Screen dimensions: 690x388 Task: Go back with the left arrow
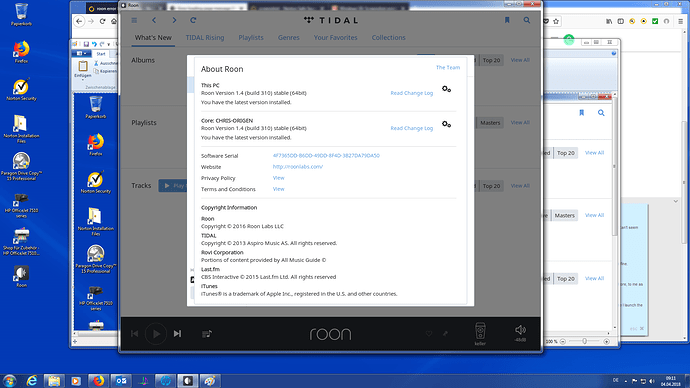[154, 20]
